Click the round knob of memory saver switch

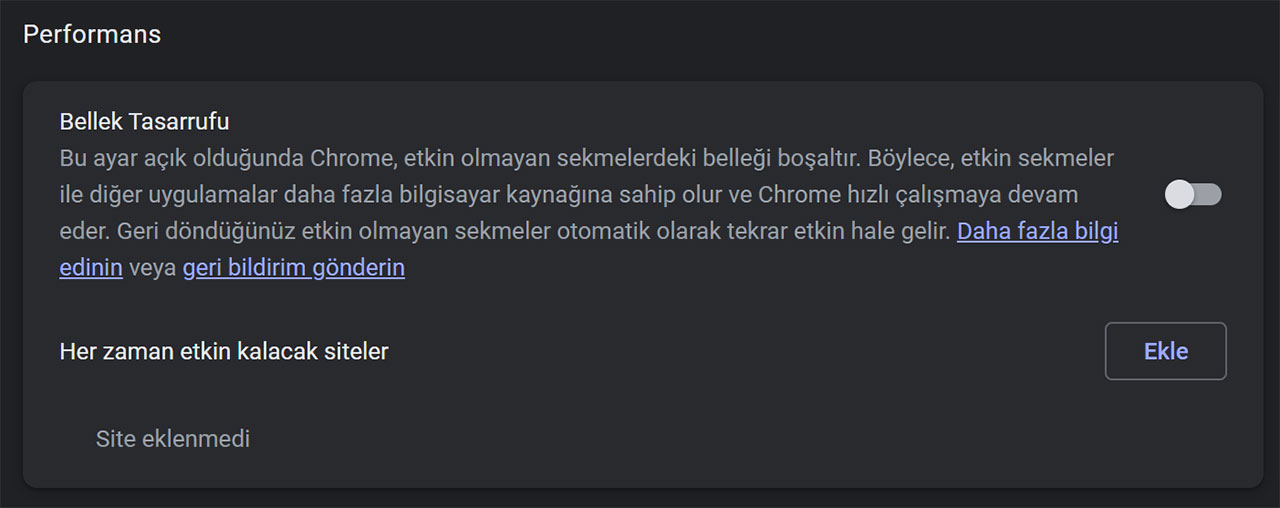[1180, 195]
